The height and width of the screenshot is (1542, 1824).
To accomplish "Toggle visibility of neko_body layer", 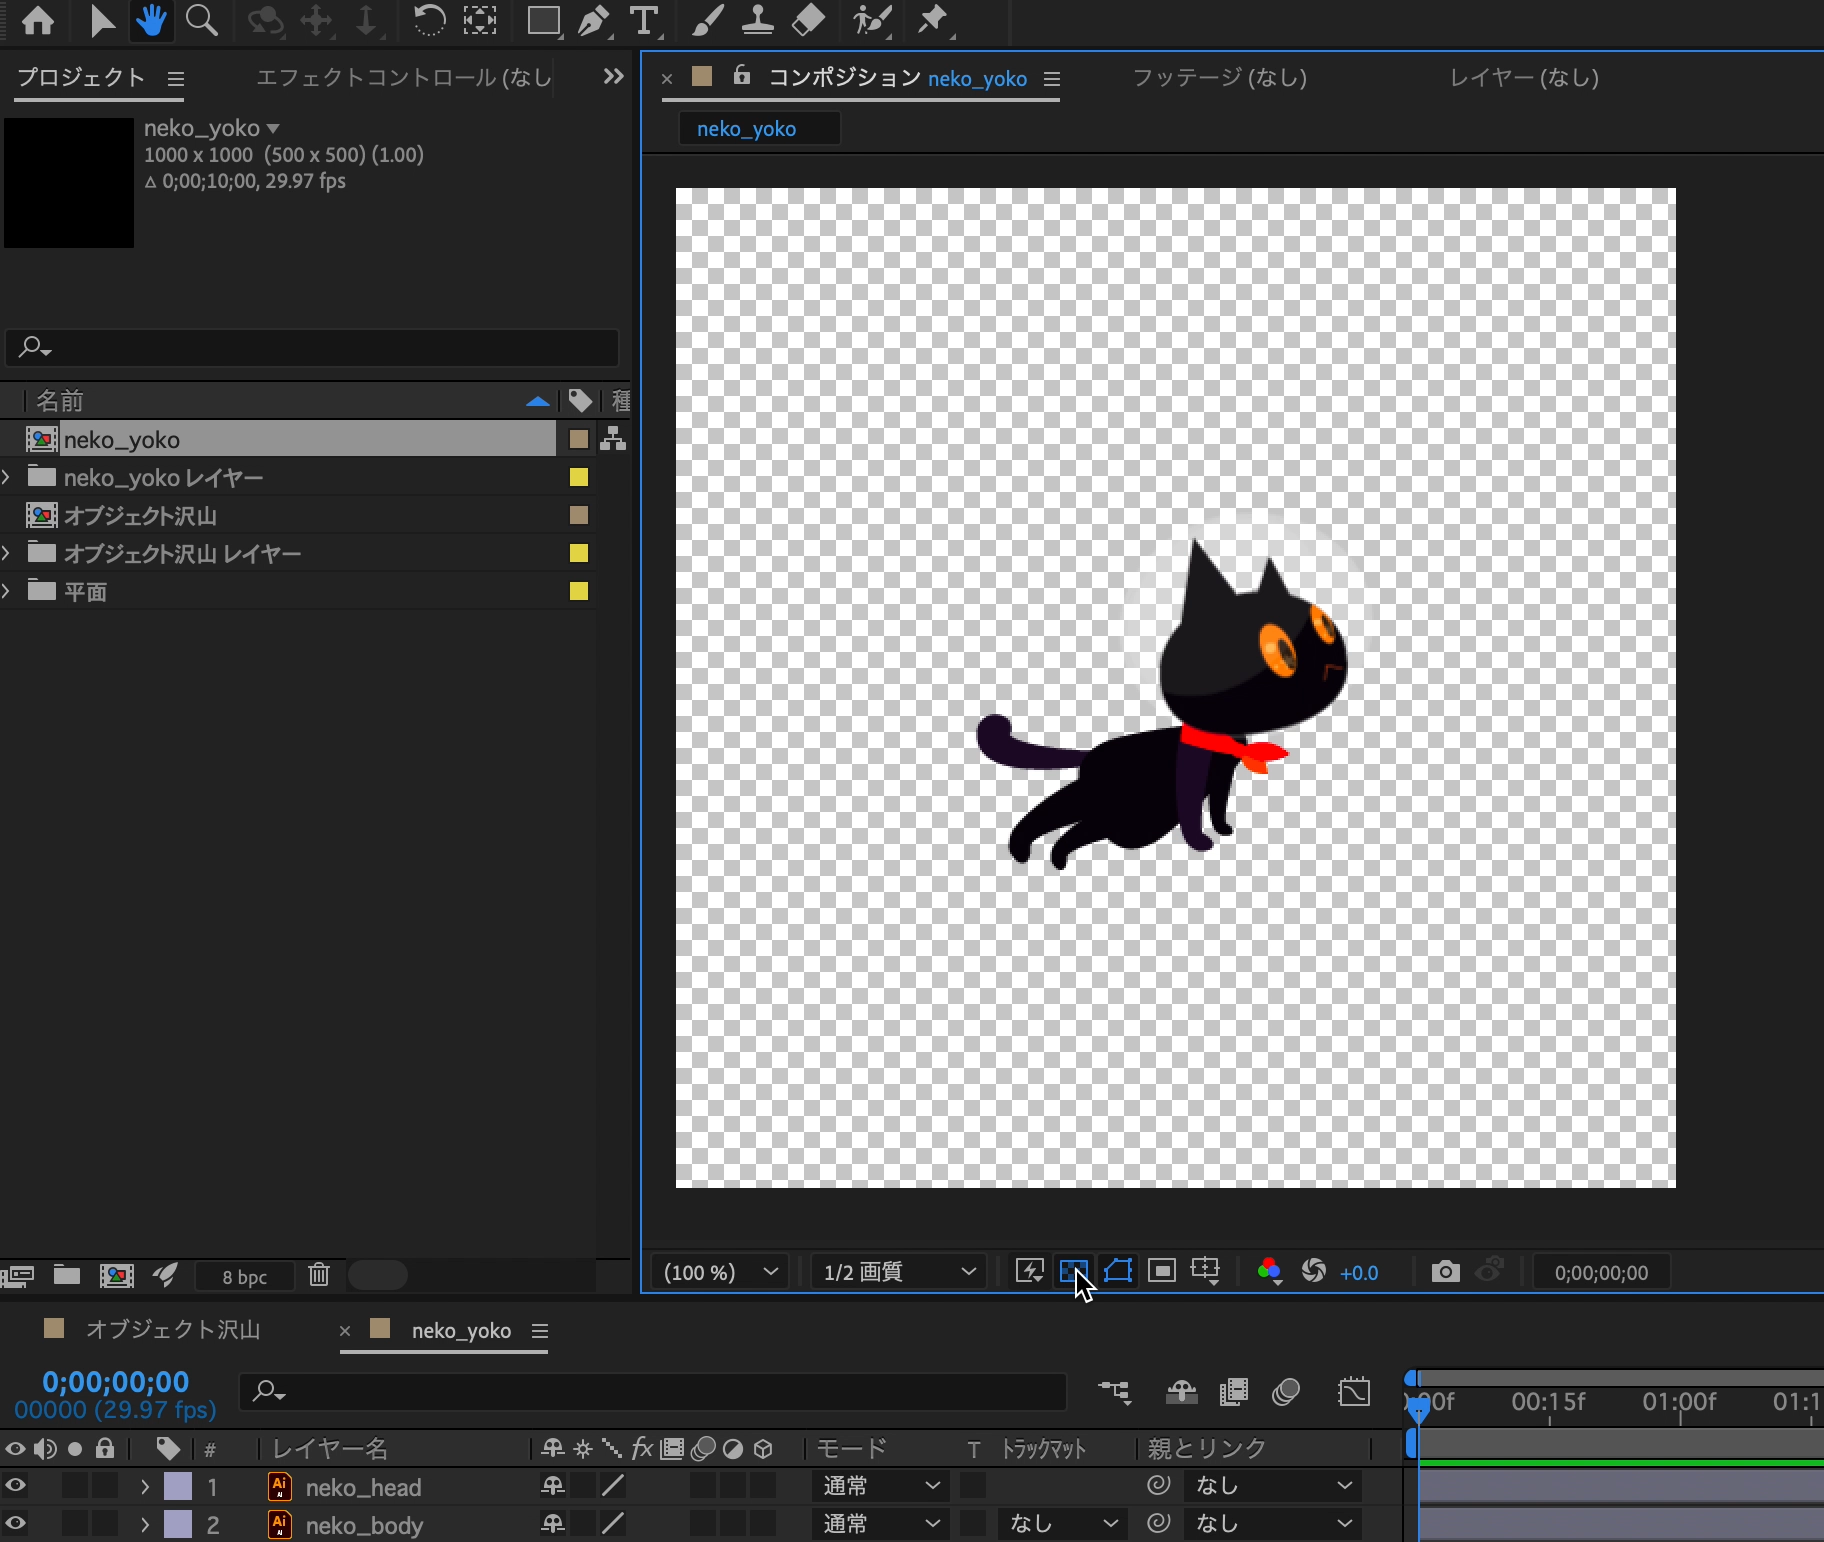I will click(x=16, y=1524).
